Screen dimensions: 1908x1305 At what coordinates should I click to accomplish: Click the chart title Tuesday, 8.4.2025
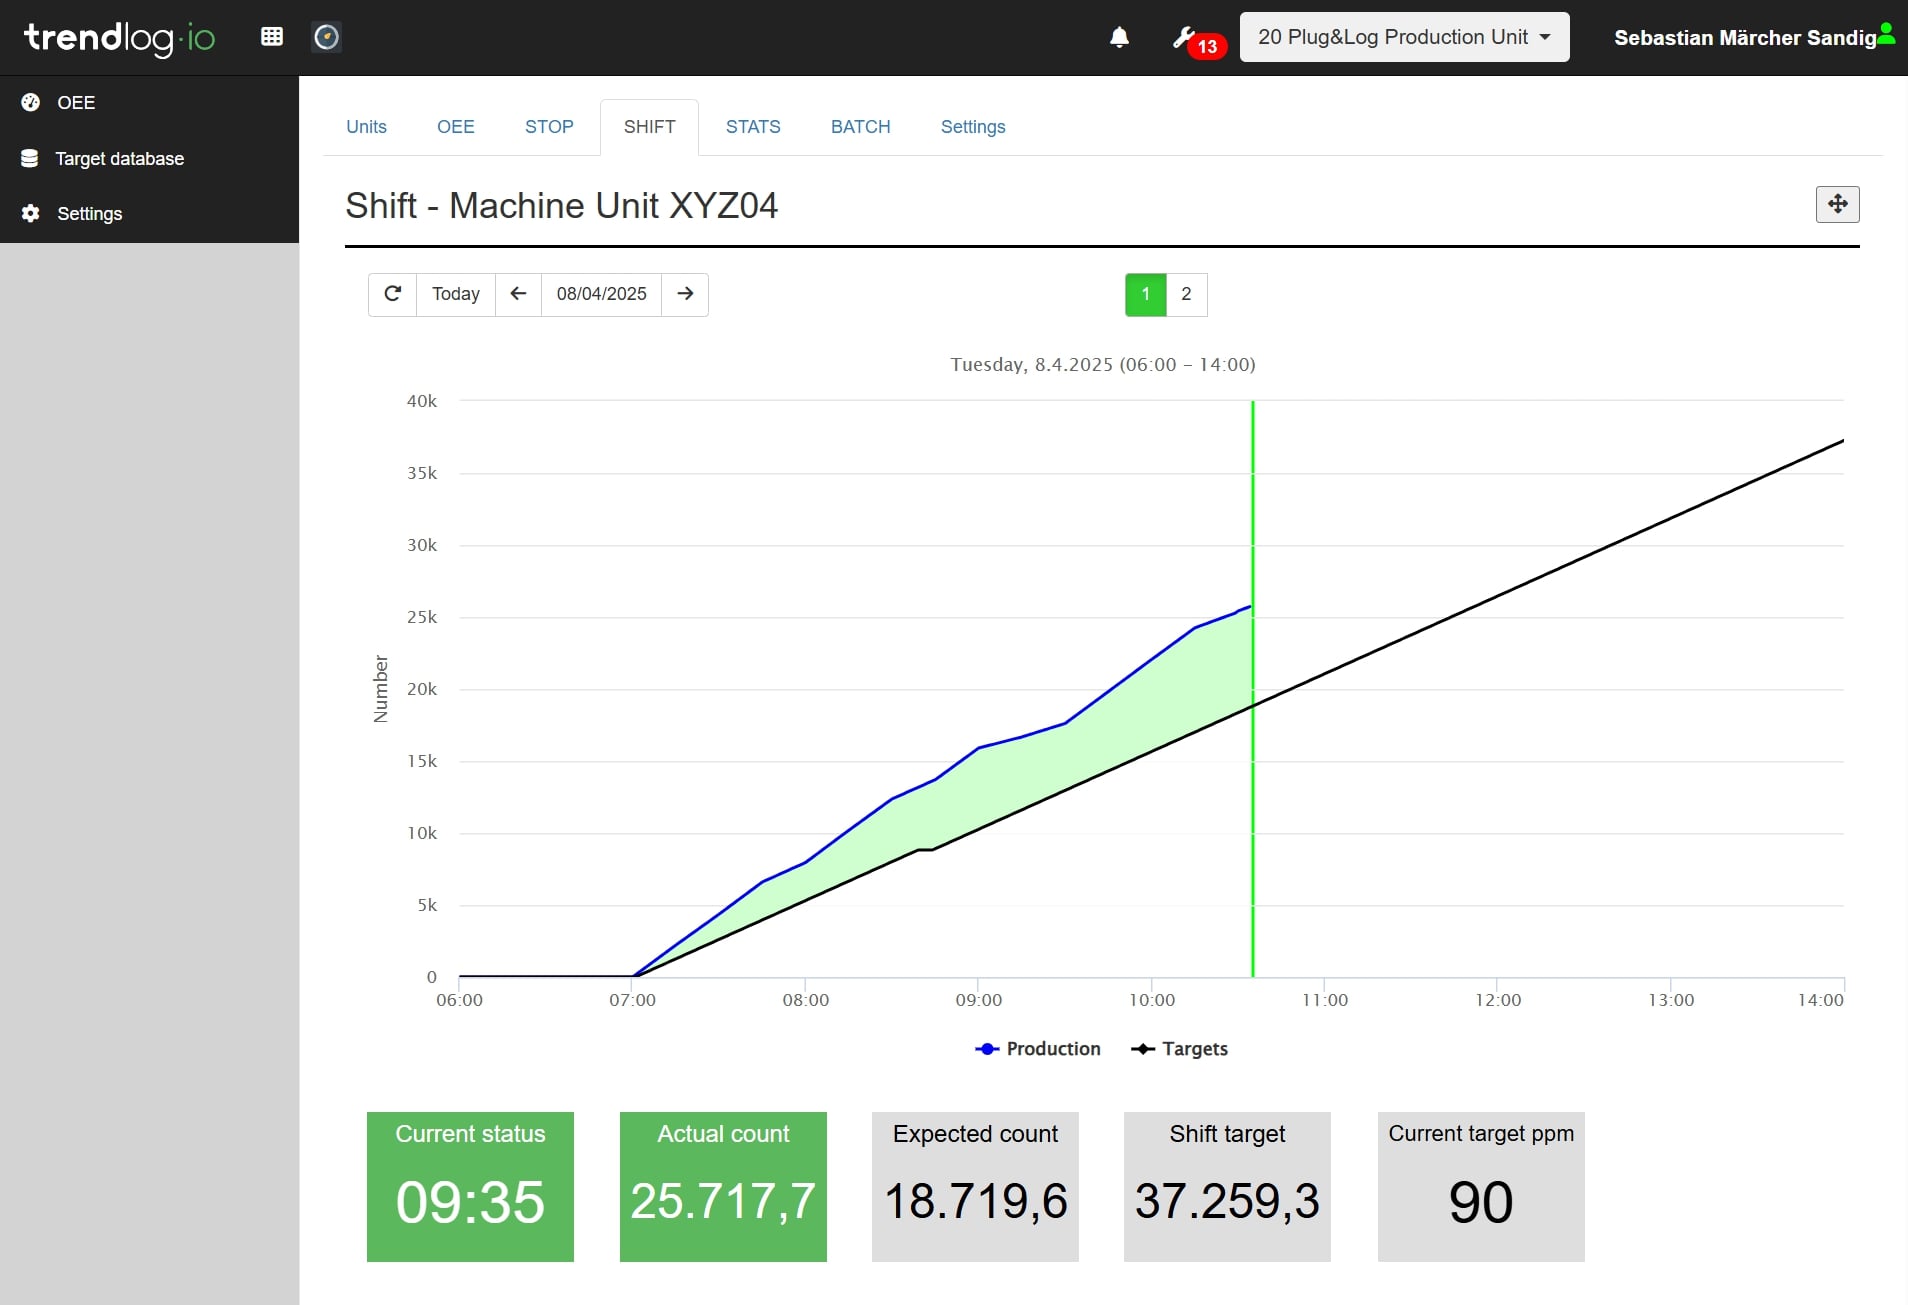point(1103,365)
